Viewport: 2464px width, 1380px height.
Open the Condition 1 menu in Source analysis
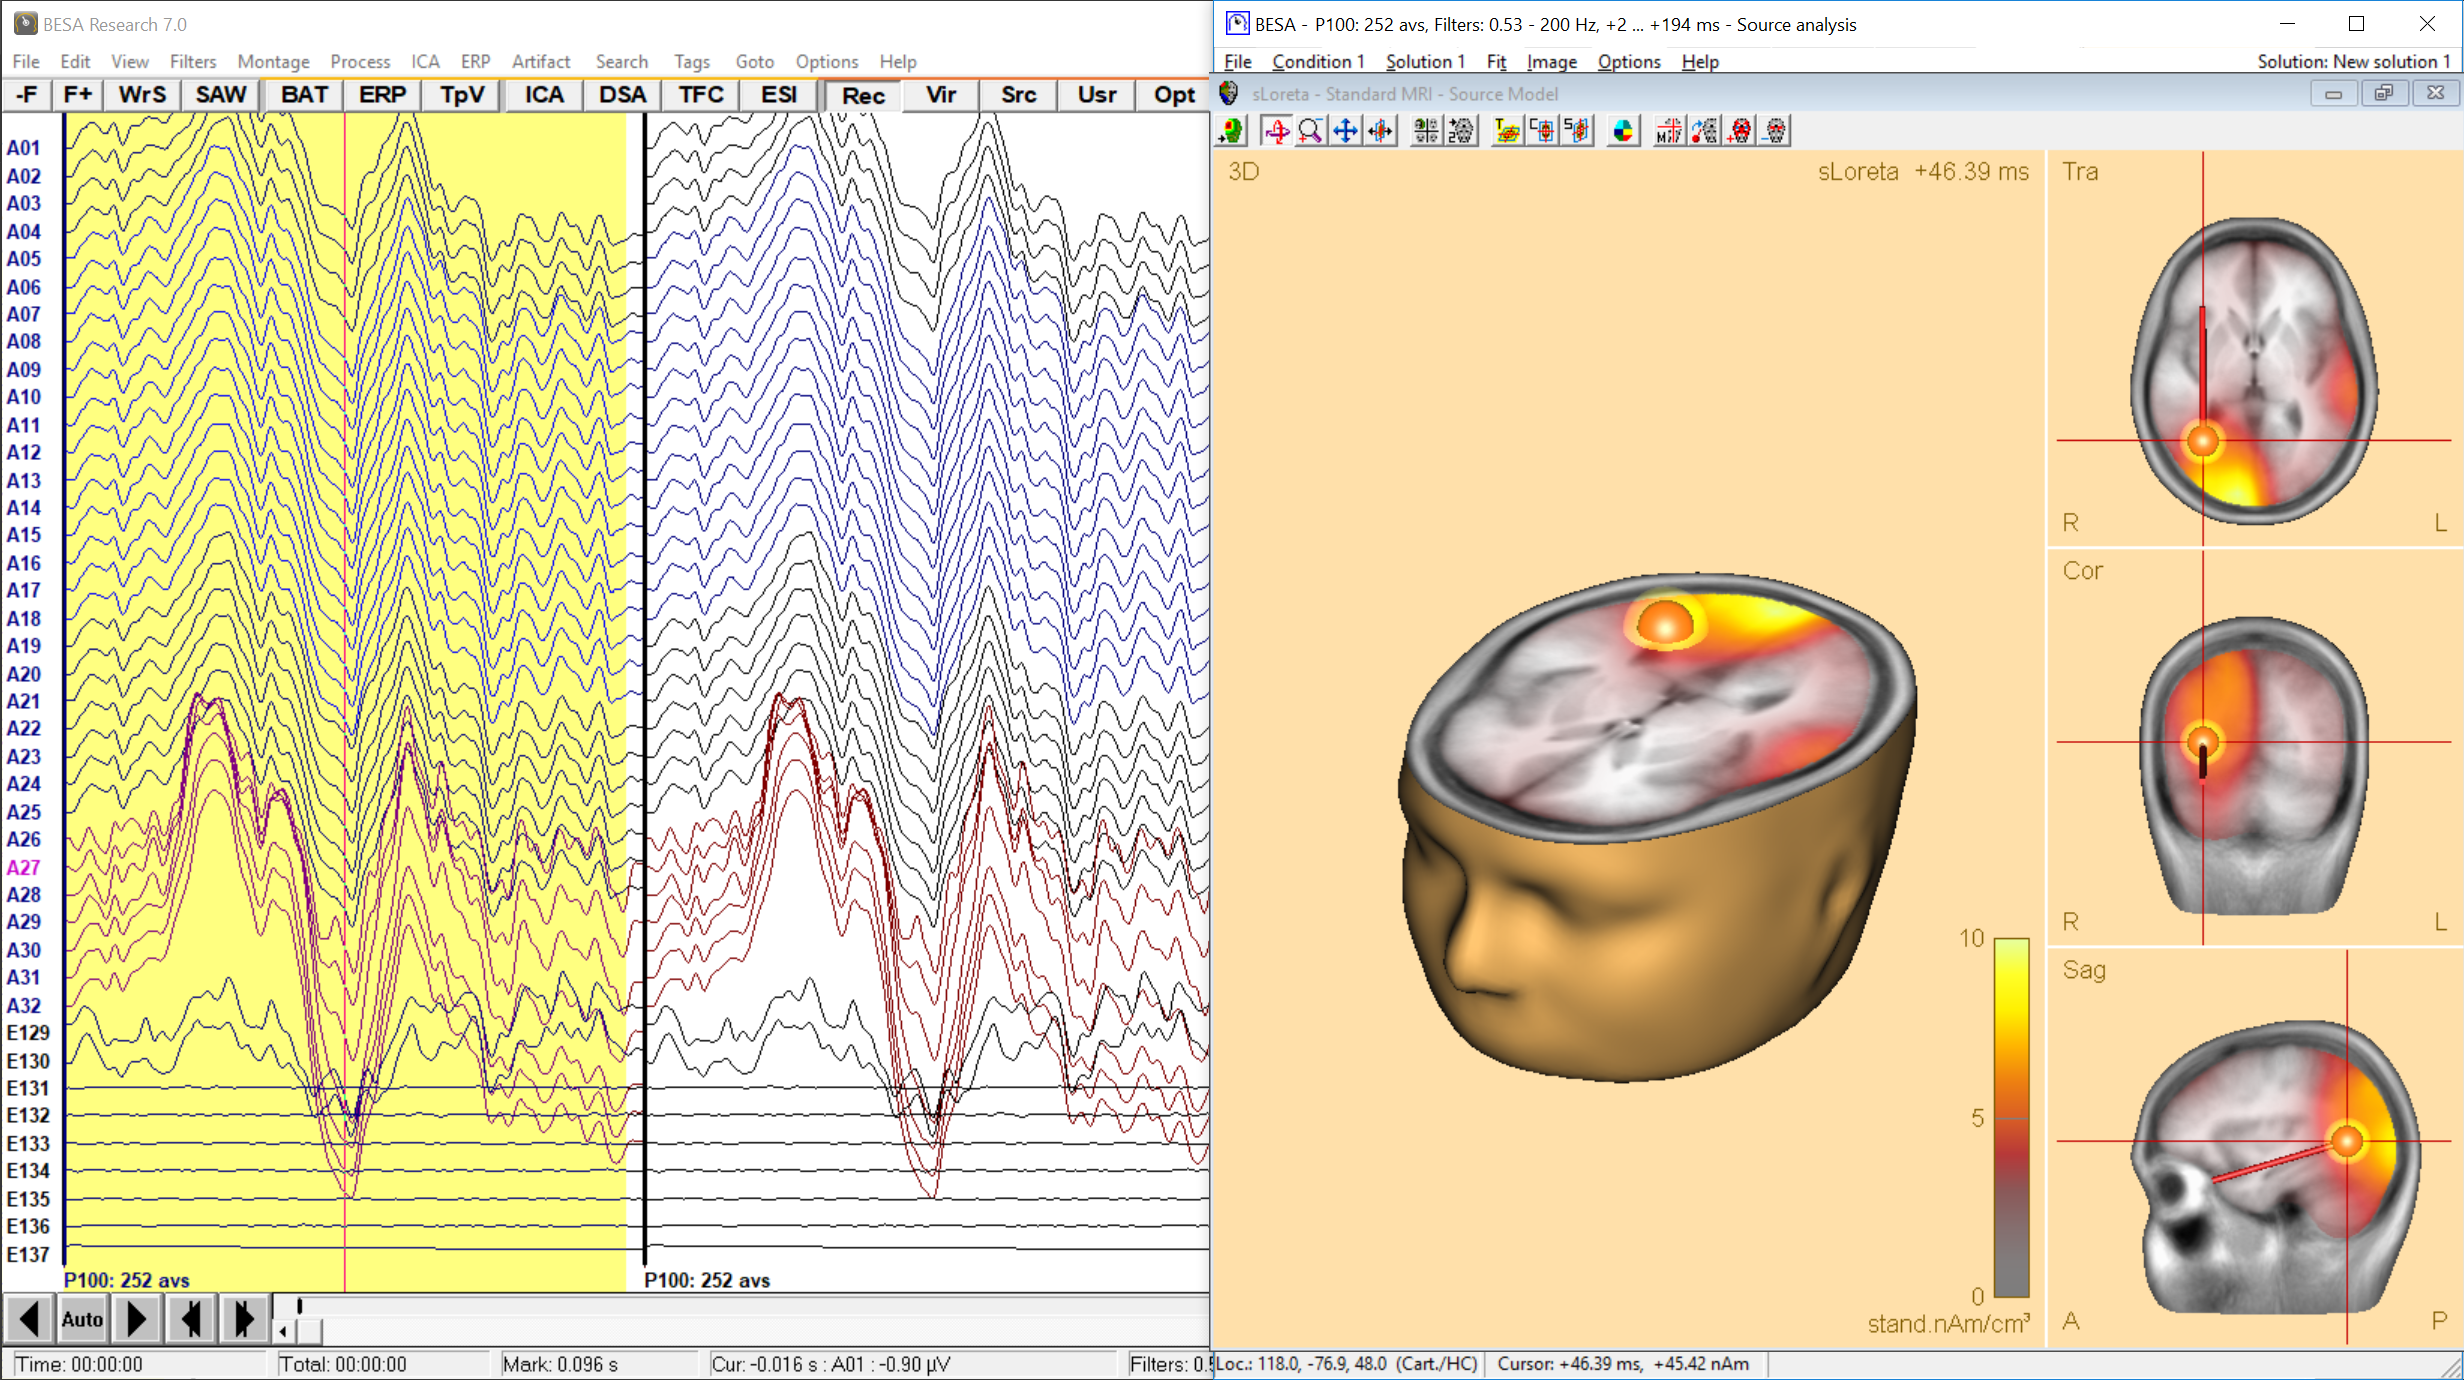tap(1318, 62)
